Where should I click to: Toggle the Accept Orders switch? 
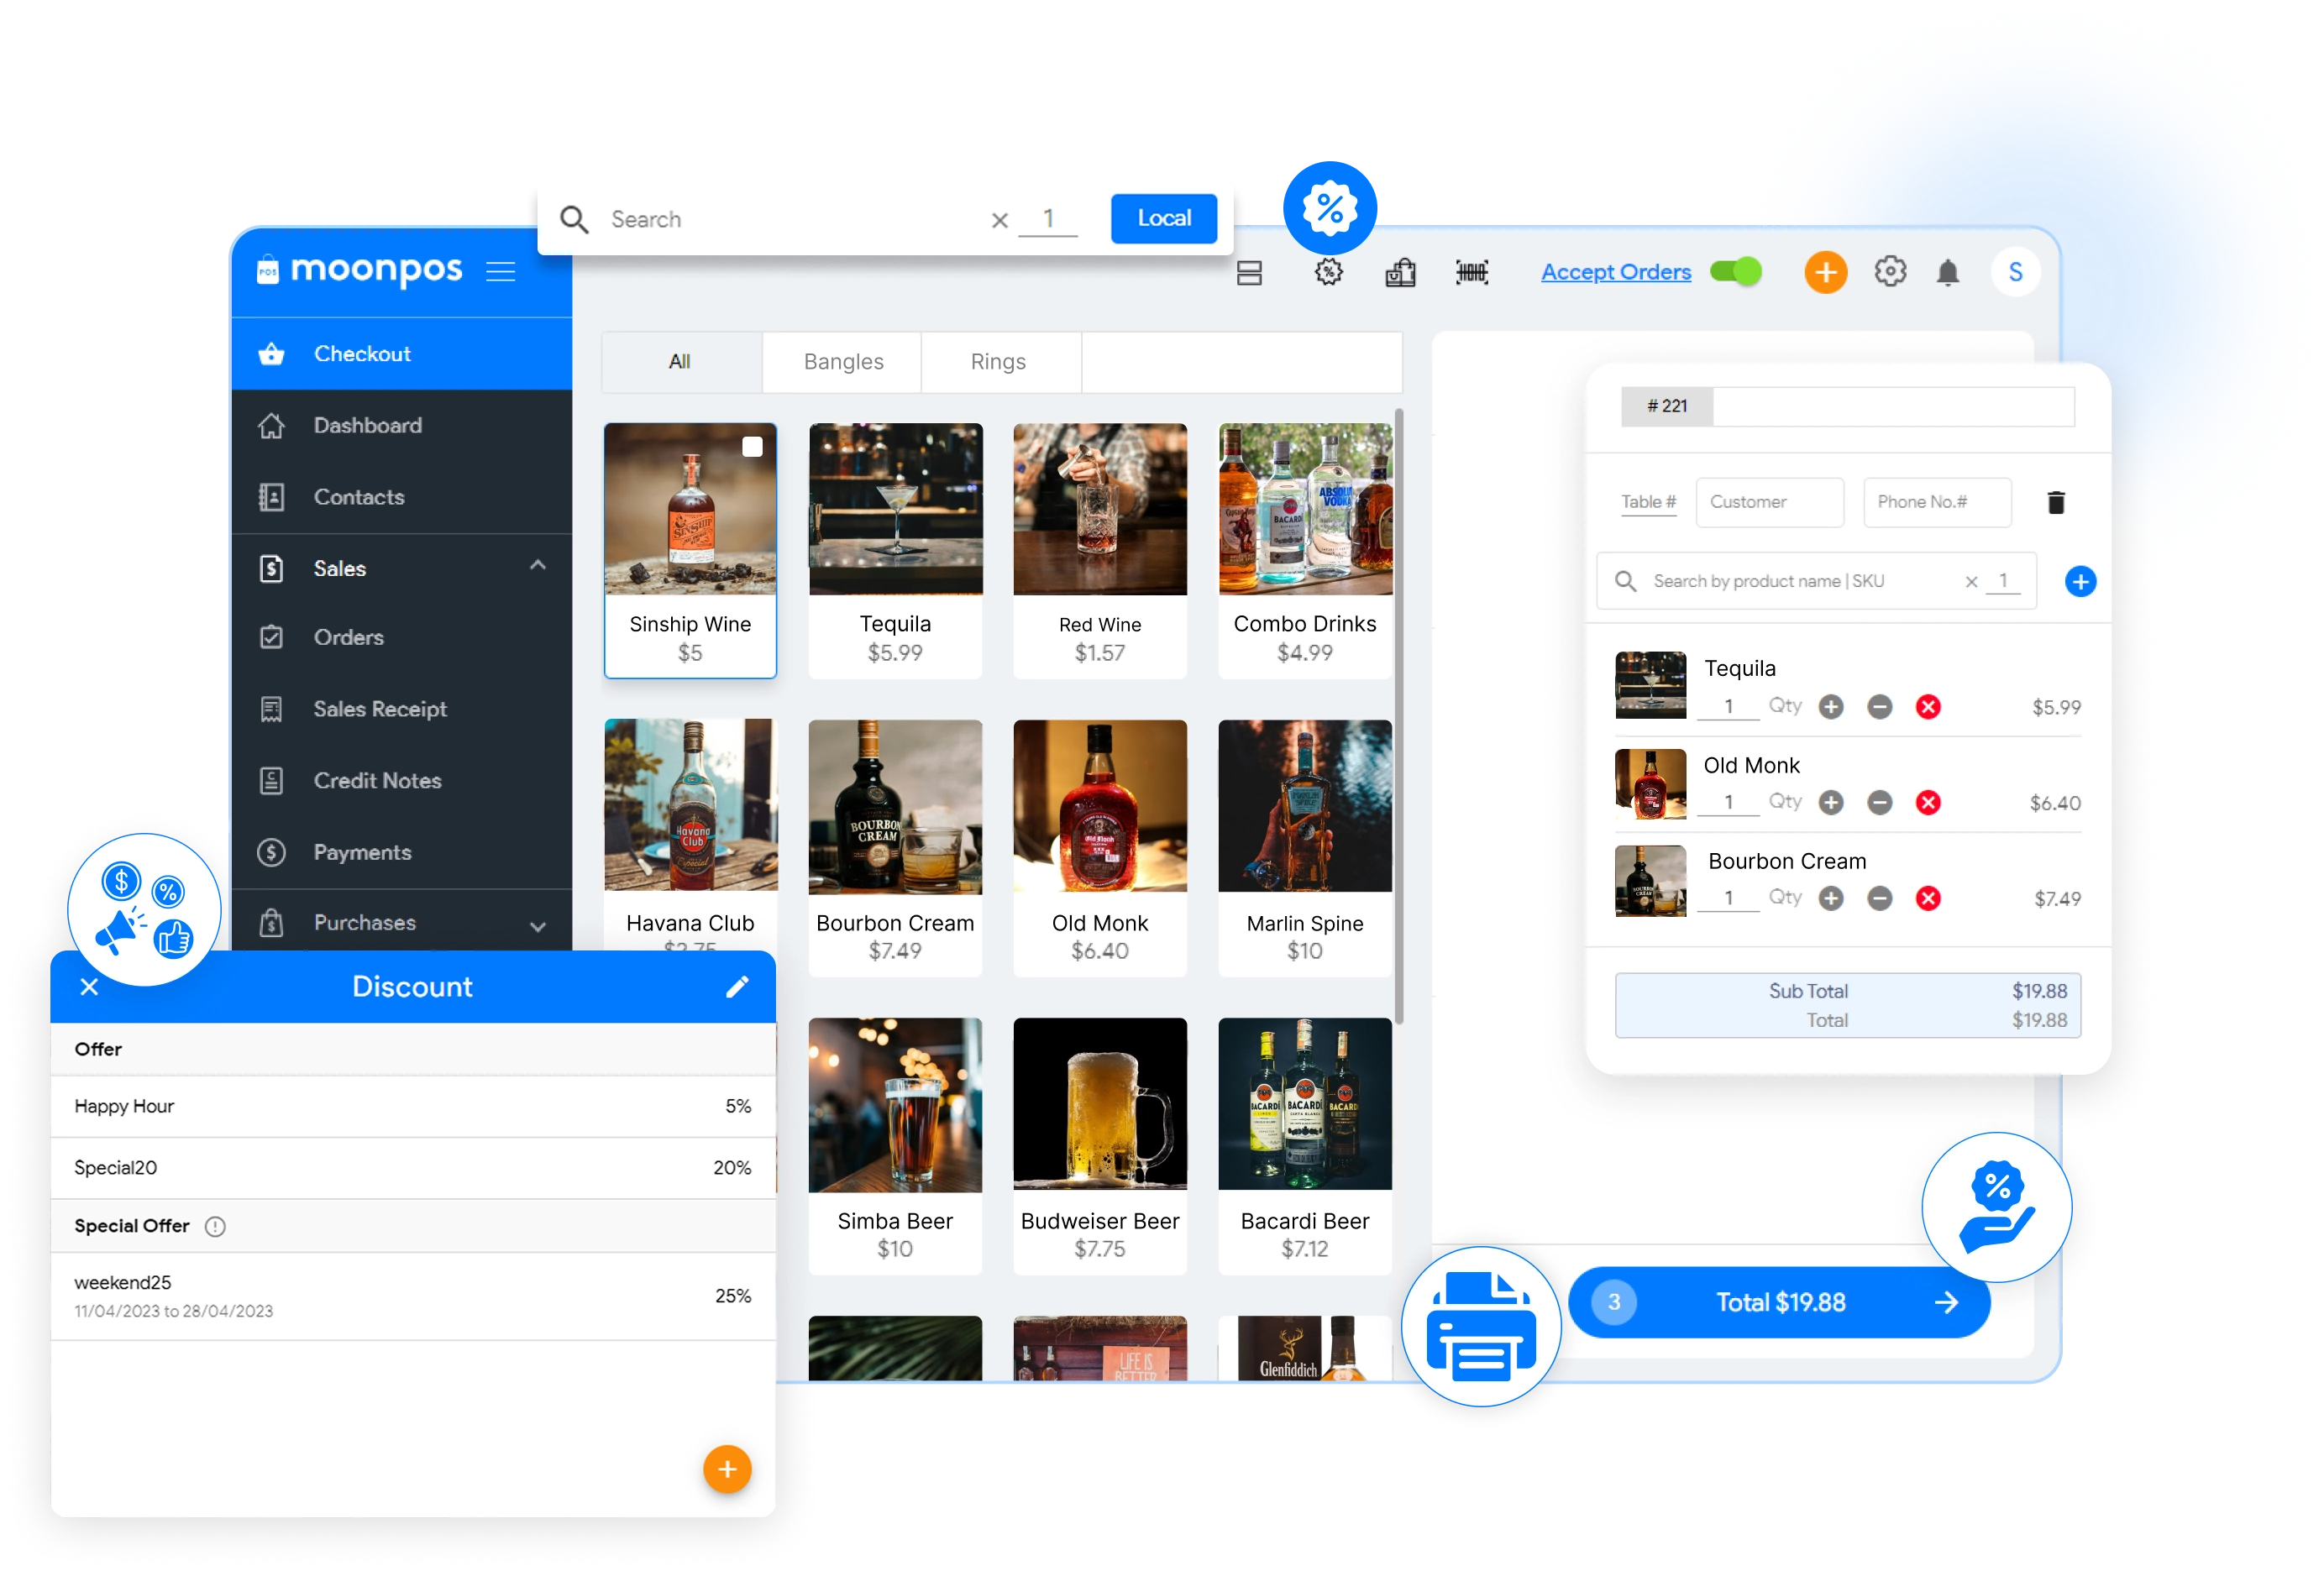[x=1736, y=271]
